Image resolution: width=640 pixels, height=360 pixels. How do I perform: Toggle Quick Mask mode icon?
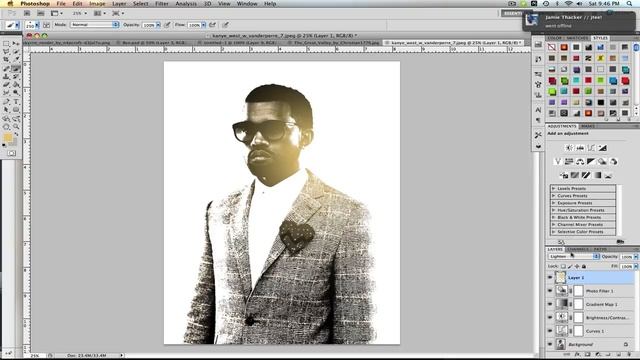click(x=11, y=153)
